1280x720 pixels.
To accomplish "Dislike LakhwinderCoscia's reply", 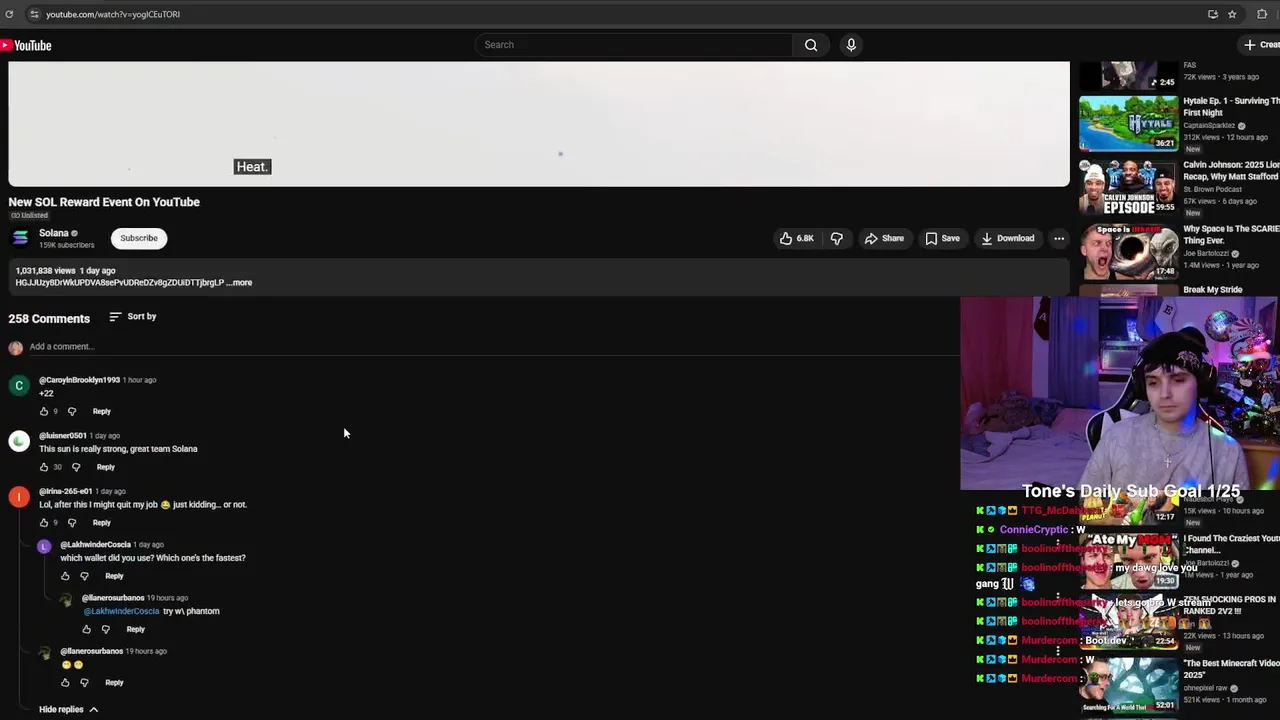I will [84, 577].
